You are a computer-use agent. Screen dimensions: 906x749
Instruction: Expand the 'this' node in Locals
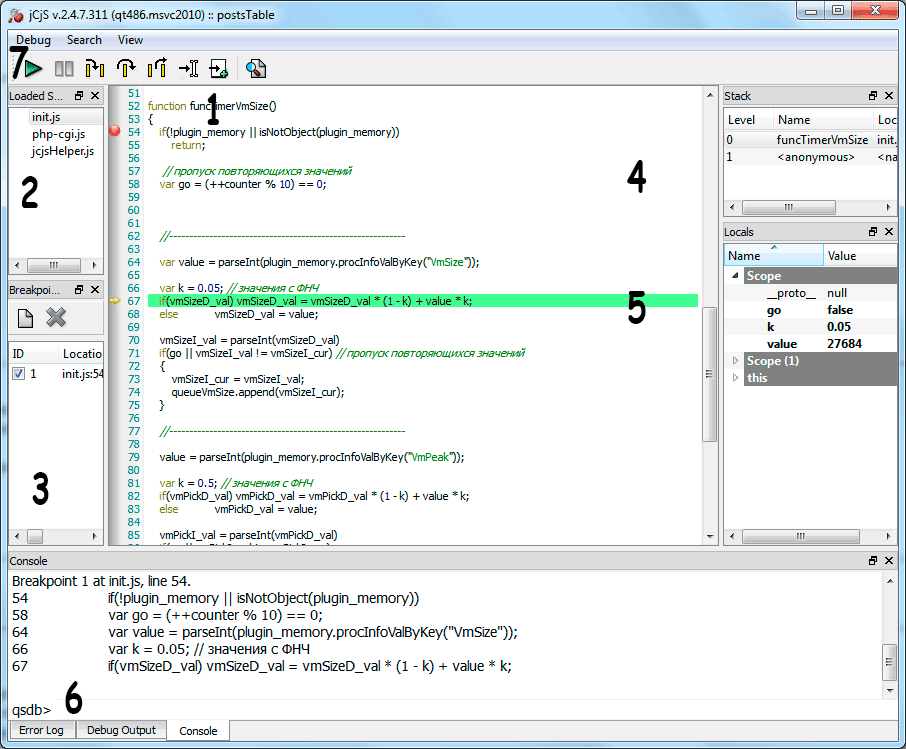[735, 377]
